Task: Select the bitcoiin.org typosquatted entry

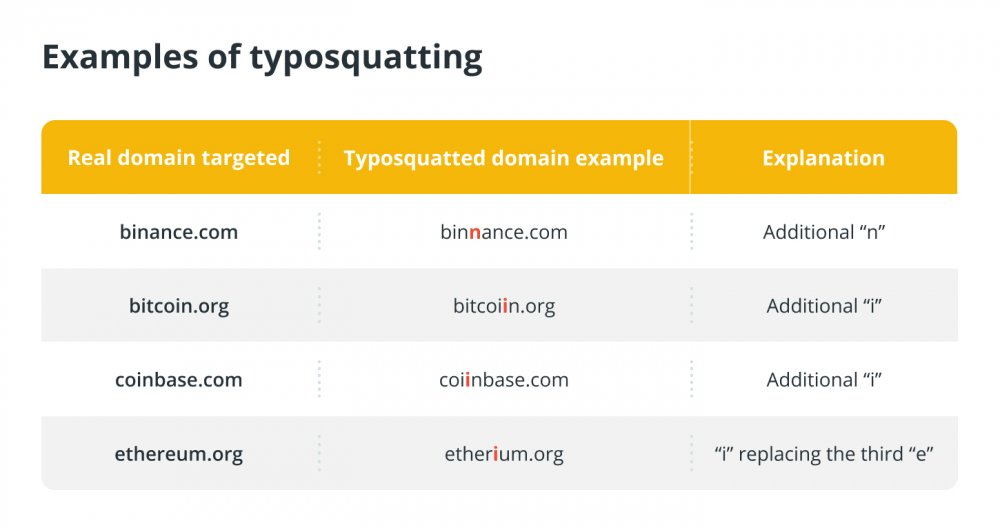Action: (504, 305)
